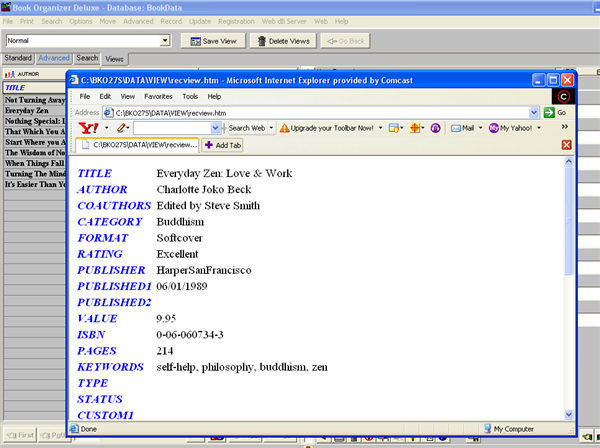600x448 pixels.
Task: Open the My Yahoo! dropdown arrow
Action: (x=539, y=128)
